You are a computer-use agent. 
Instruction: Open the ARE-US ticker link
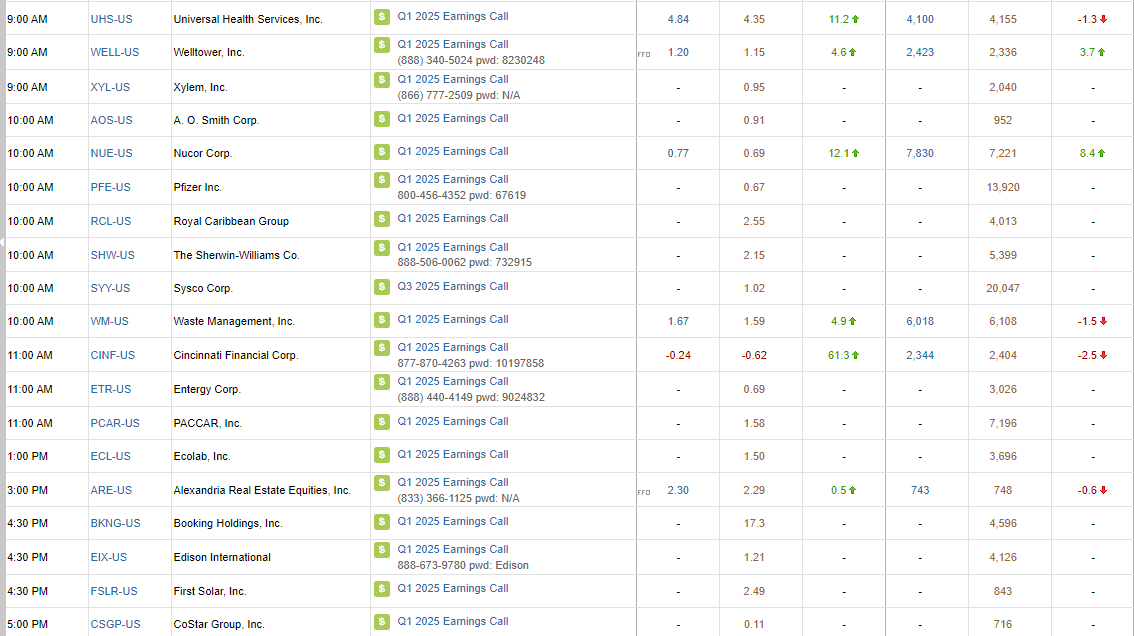[x=111, y=491]
